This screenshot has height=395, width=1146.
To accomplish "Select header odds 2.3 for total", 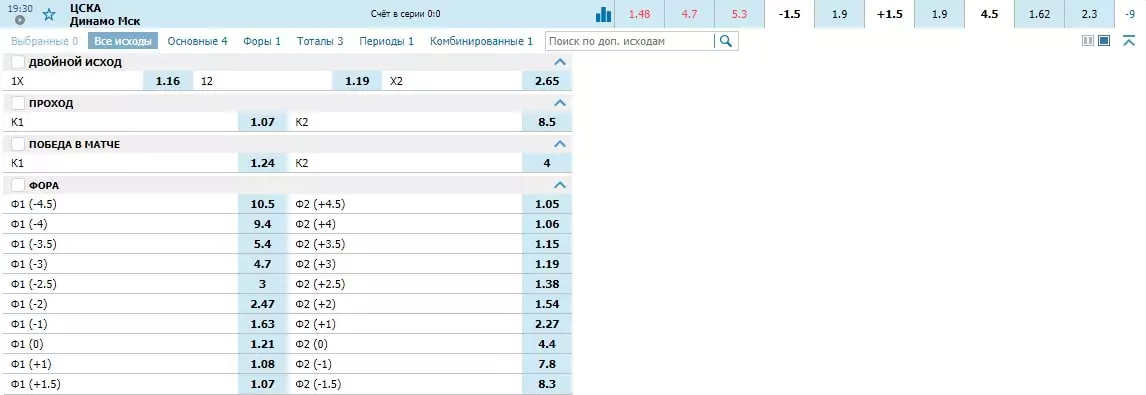I will (x=1089, y=14).
